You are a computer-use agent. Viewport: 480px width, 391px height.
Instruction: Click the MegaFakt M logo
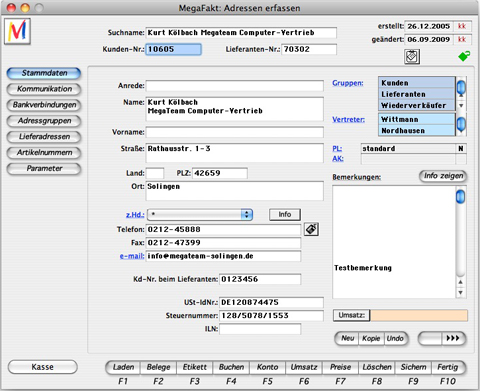tap(17, 31)
